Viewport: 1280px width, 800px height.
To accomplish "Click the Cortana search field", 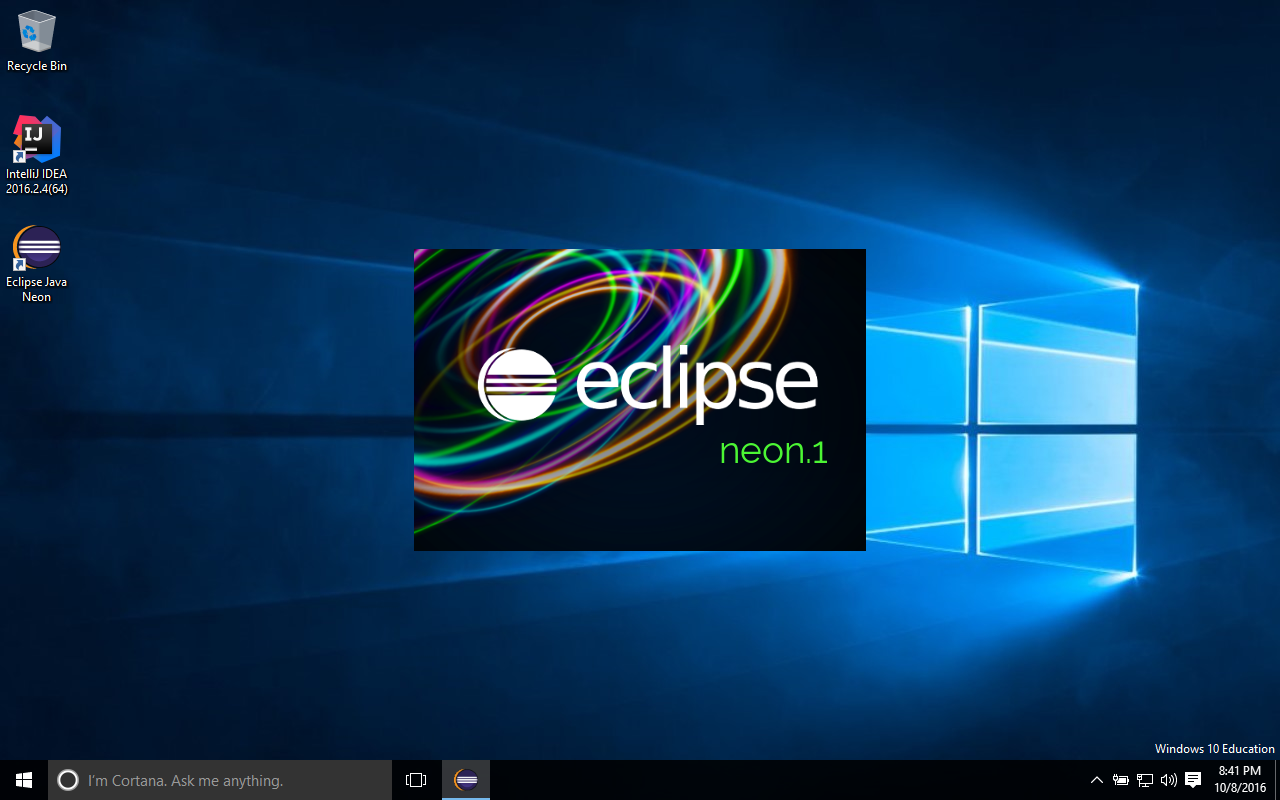I will 220,779.
